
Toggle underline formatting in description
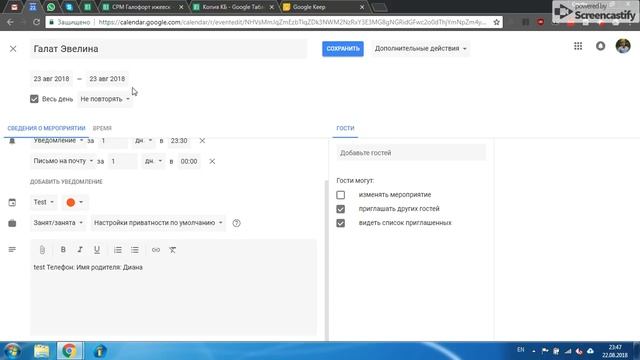[97, 250]
